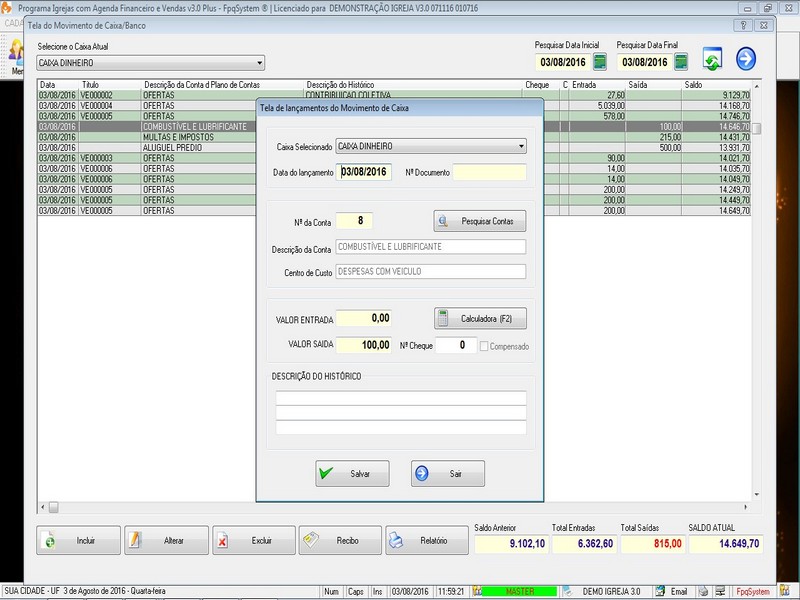The image size is (800, 600).
Task: Click the Descrição da Conta field
Action: [431, 246]
